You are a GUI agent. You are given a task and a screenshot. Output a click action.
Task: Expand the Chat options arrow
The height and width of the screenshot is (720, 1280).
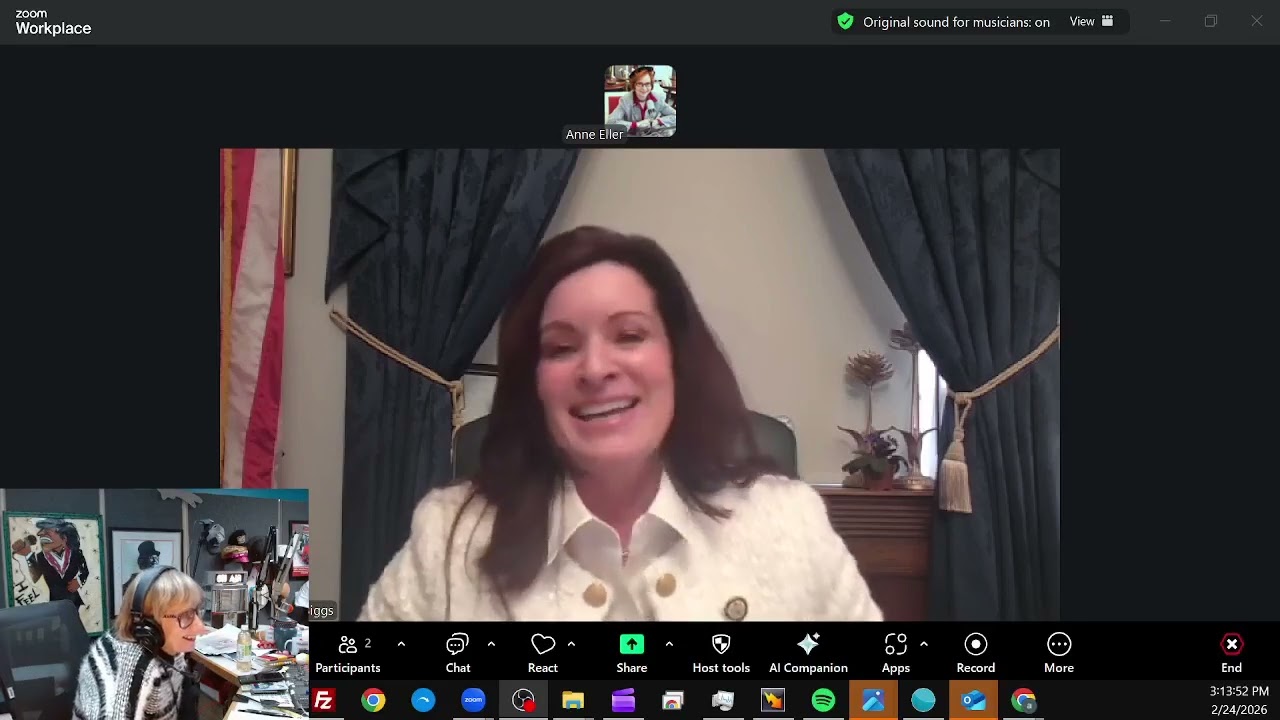coord(491,644)
